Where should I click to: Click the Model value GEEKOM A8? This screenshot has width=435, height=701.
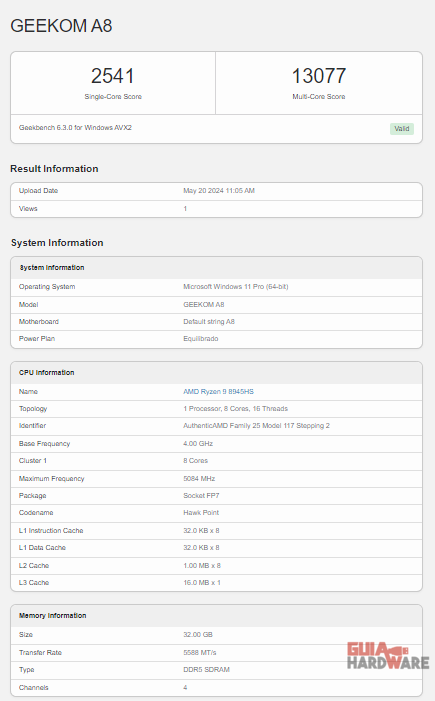pyautogui.click(x=204, y=304)
